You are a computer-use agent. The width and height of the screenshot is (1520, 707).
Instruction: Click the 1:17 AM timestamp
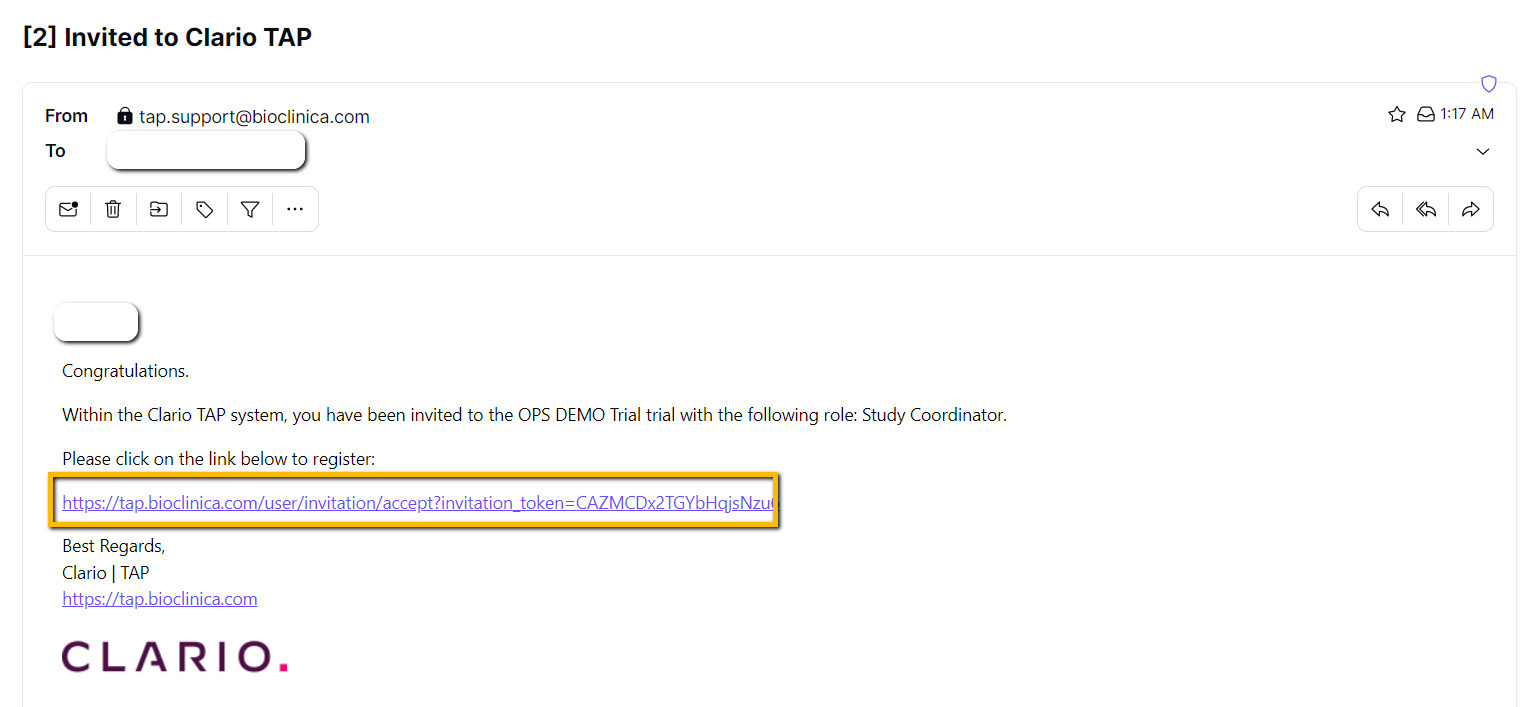pyautogui.click(x=1468, y=113)
